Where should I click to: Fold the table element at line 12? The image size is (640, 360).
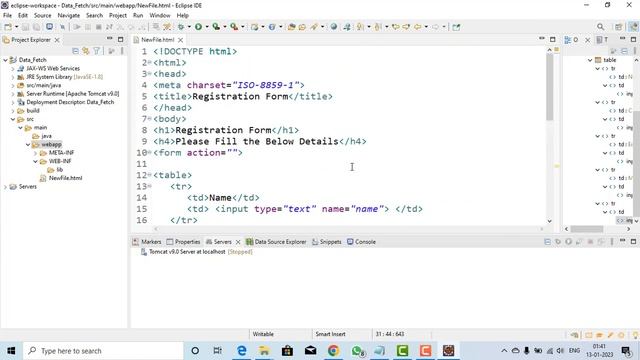coord(150,175)
